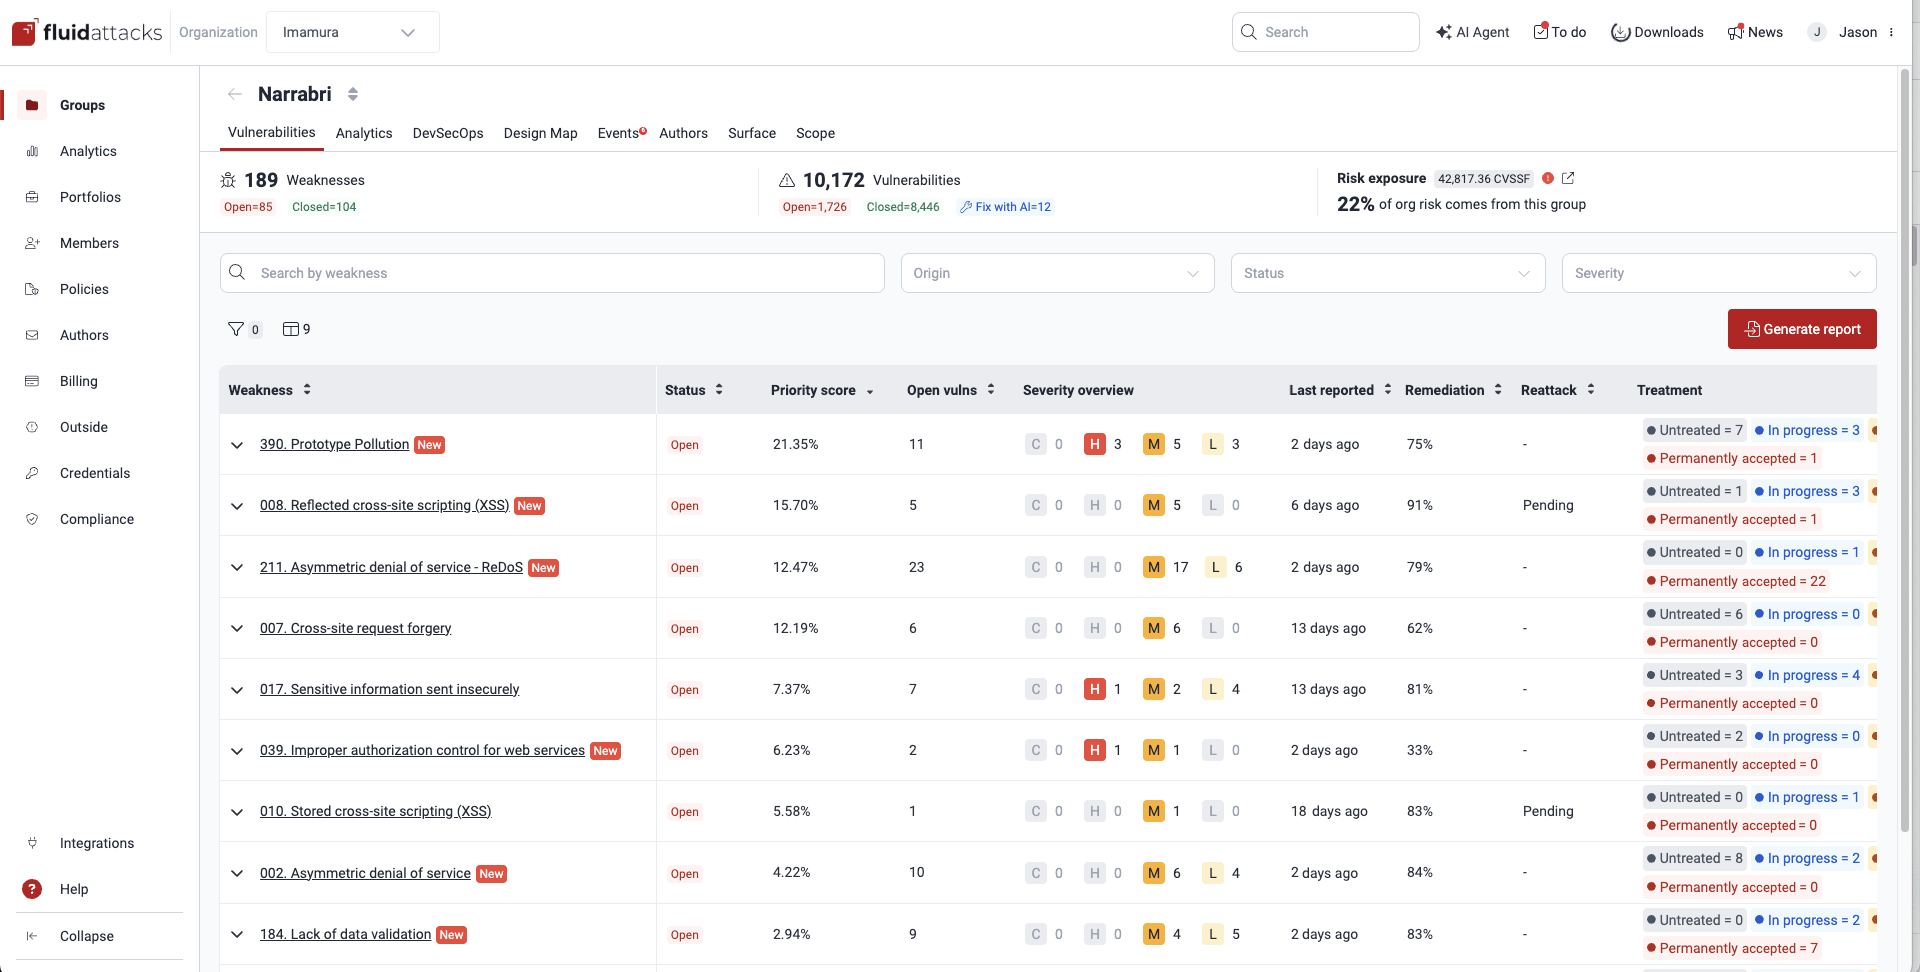Open the 007. Cross-site request forgery link
1920x972 pixels.
[355, 628]
